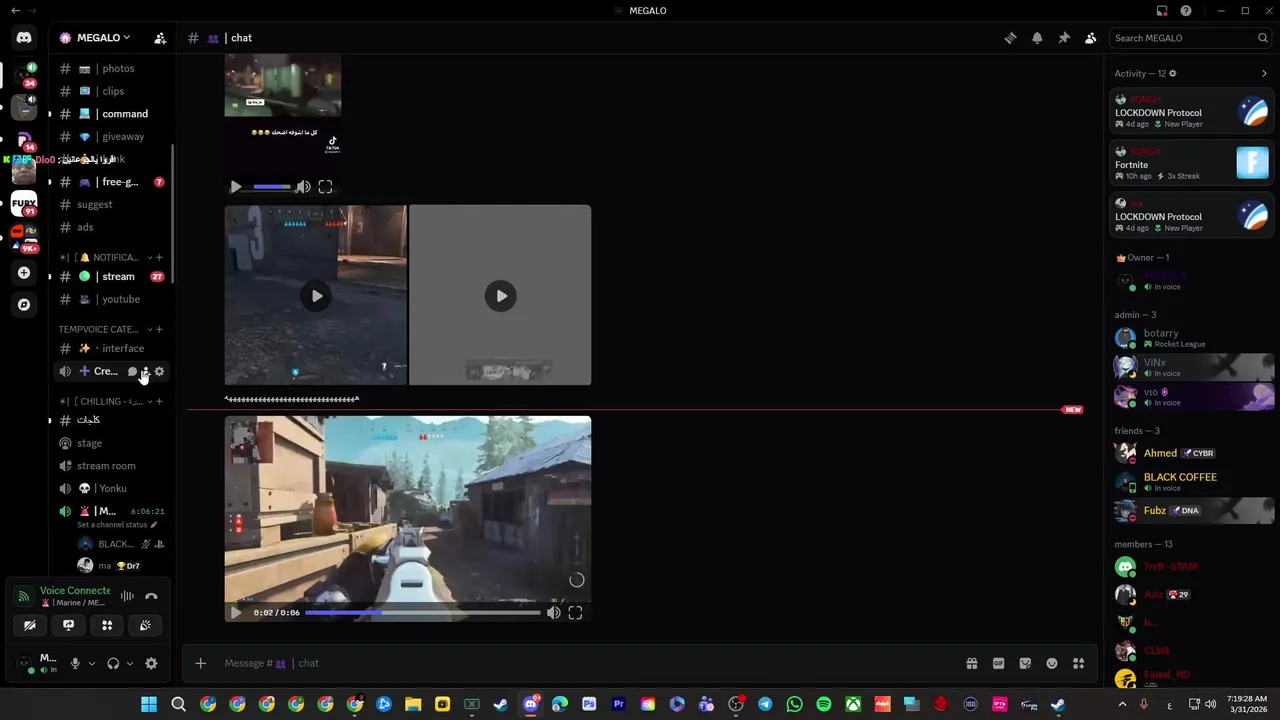Screen dimensions: 1280x720
Task: Open the emoji picker
Action: pyautogui.click(x=1052, y=663)
